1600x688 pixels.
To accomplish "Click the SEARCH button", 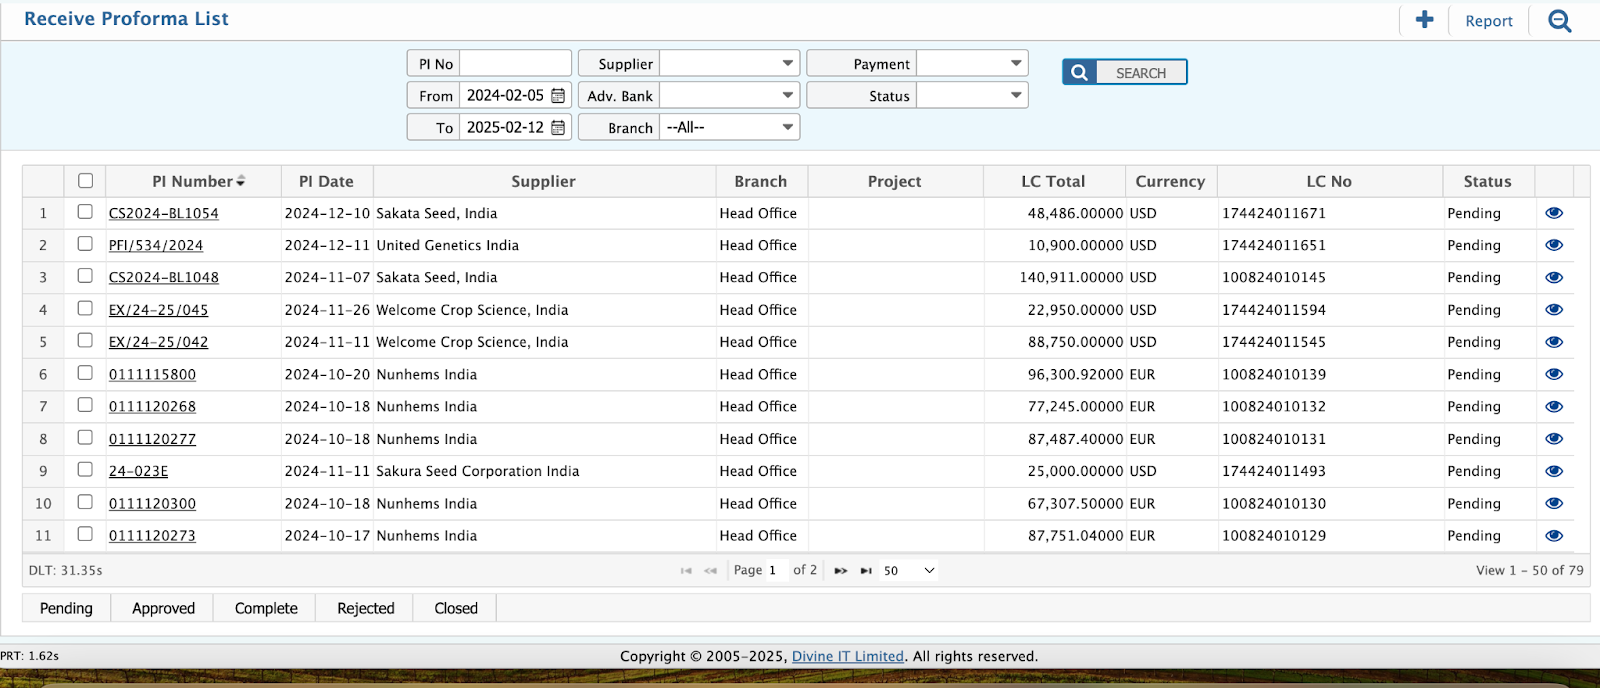I will pyautogui.click(x=1125, y=72).
